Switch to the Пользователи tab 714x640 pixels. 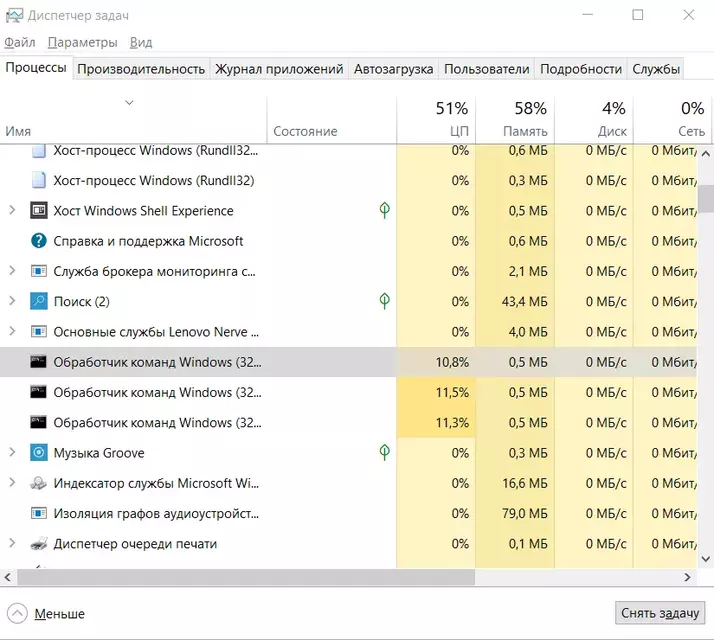coord(486,69)
